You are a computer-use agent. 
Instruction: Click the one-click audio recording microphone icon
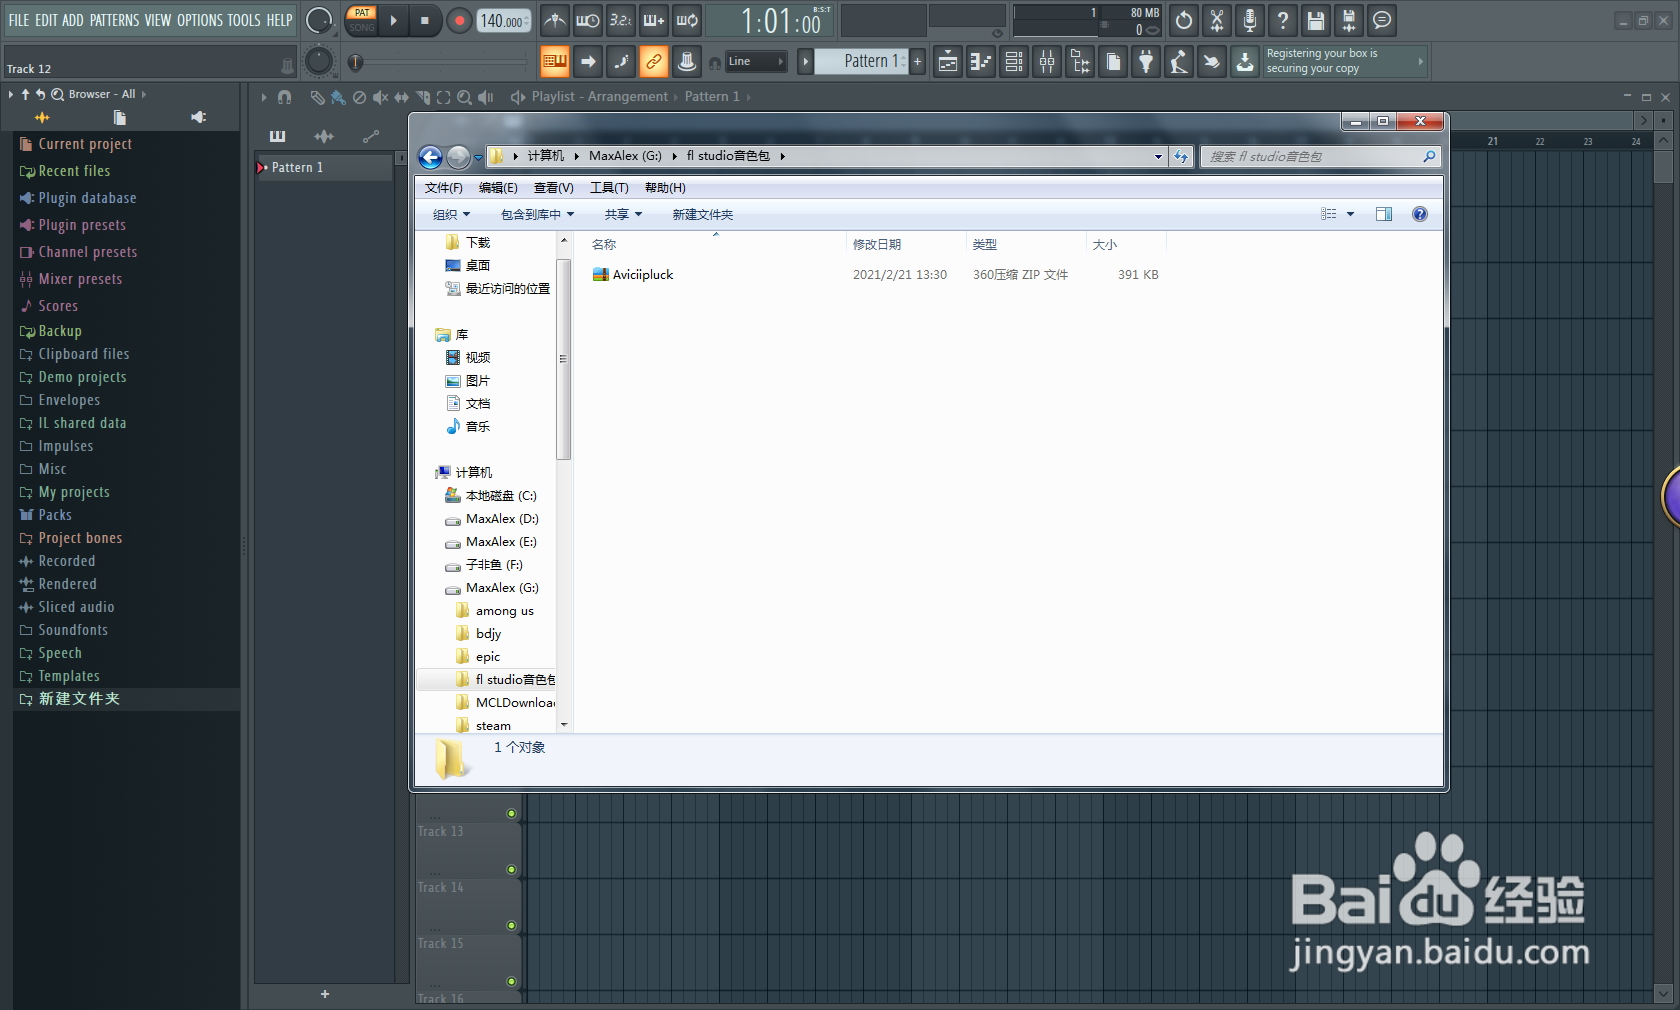[1250, 20]
